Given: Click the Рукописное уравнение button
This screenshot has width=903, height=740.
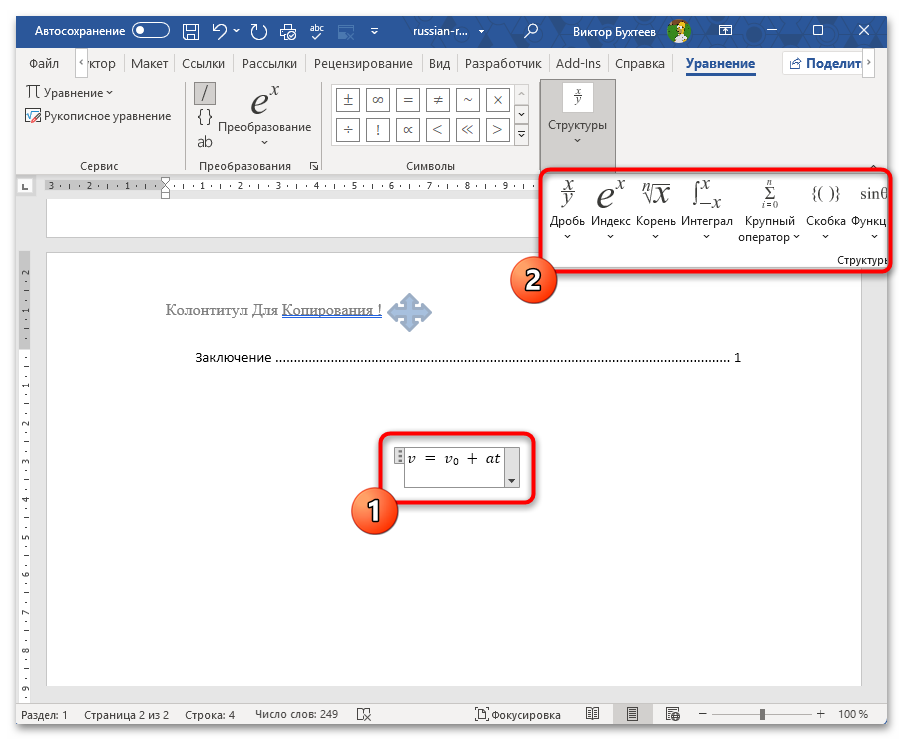Looking at the screenshot, I should point(98,116).
